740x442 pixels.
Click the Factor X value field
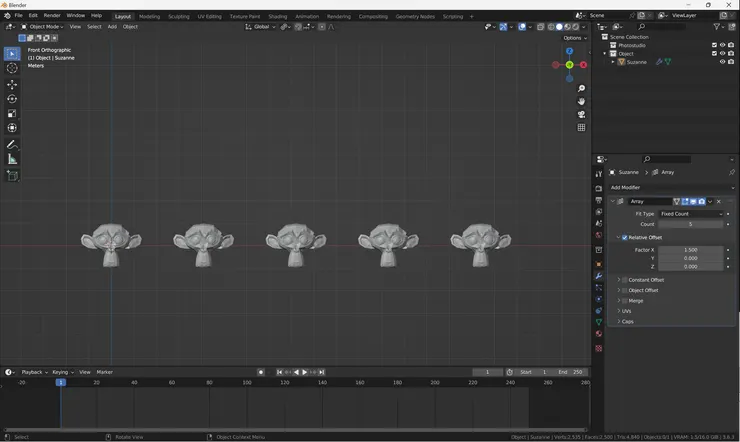click(691, 250)
